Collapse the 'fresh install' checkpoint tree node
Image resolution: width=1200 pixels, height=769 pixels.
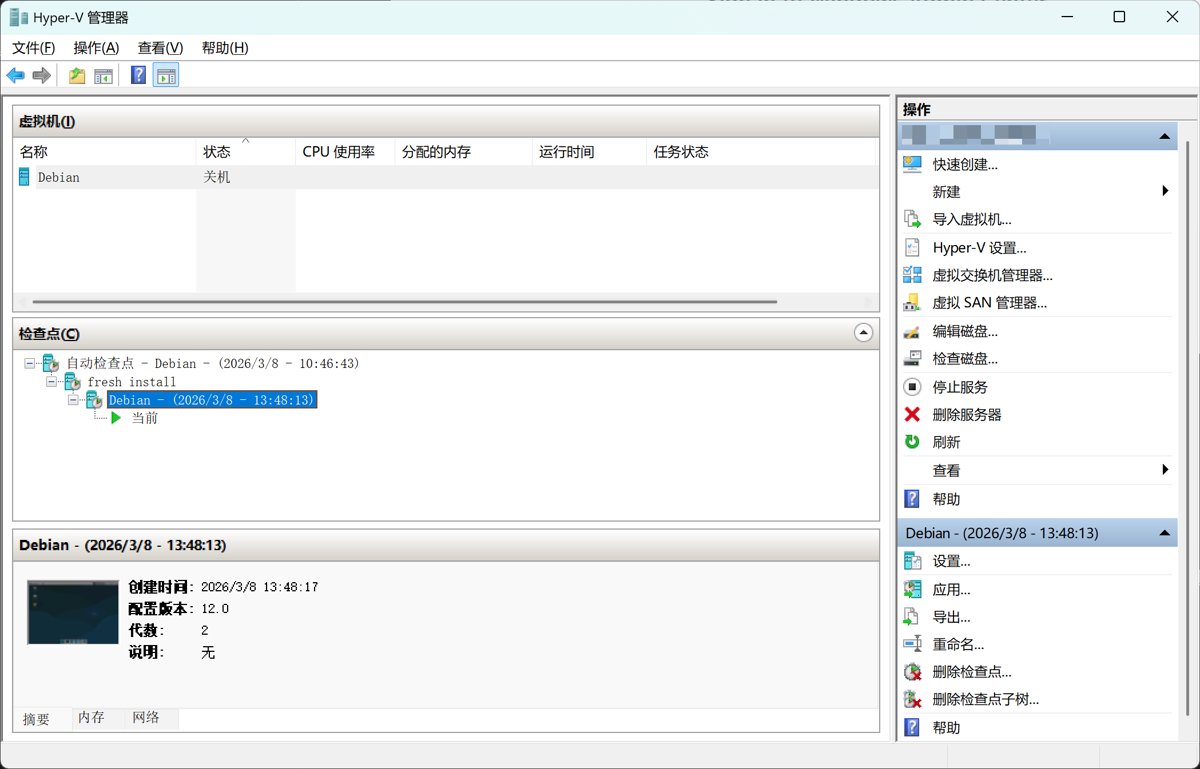pyautogui.click(x=52, y=382)
